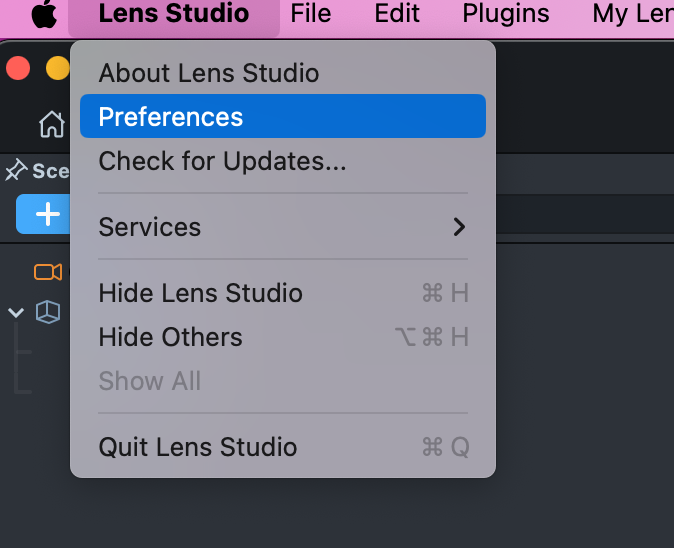Image resolution: width=674 pixels, height=548 pixels.
Task: Click the blue plus add button
Action: tap(46, 214)
